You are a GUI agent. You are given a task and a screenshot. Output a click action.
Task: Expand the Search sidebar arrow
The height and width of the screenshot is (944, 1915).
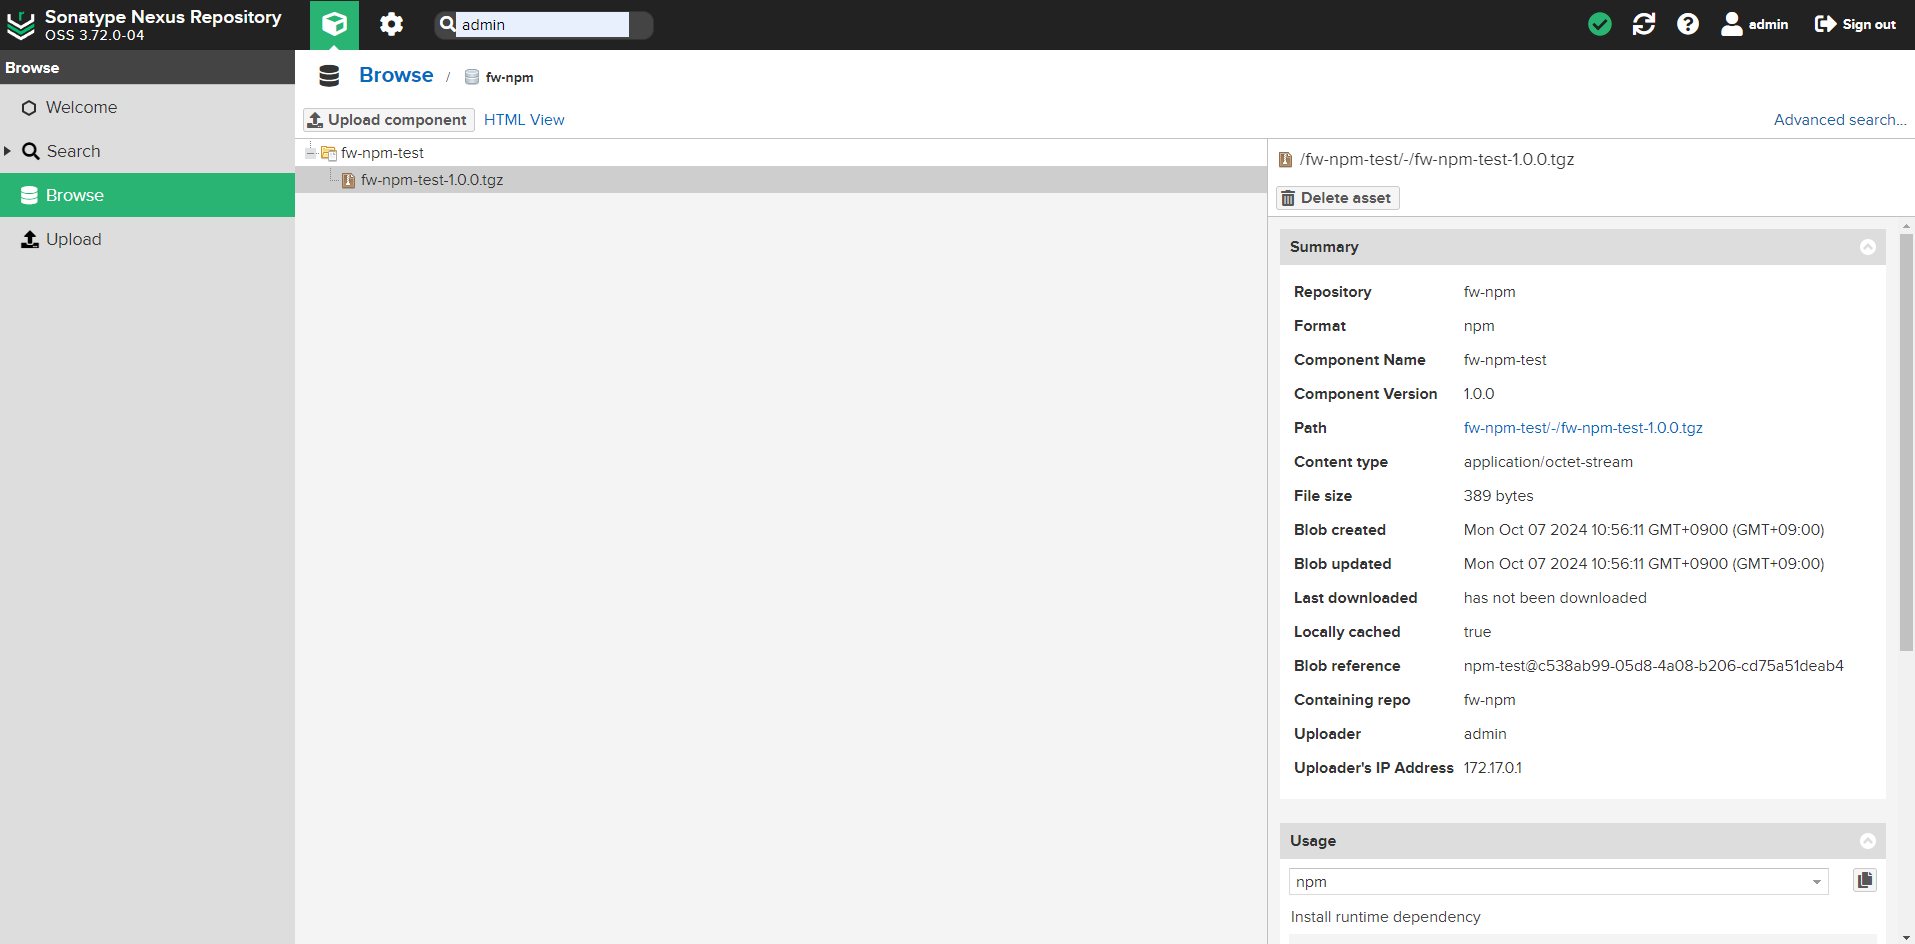click(x=7, y=151)
